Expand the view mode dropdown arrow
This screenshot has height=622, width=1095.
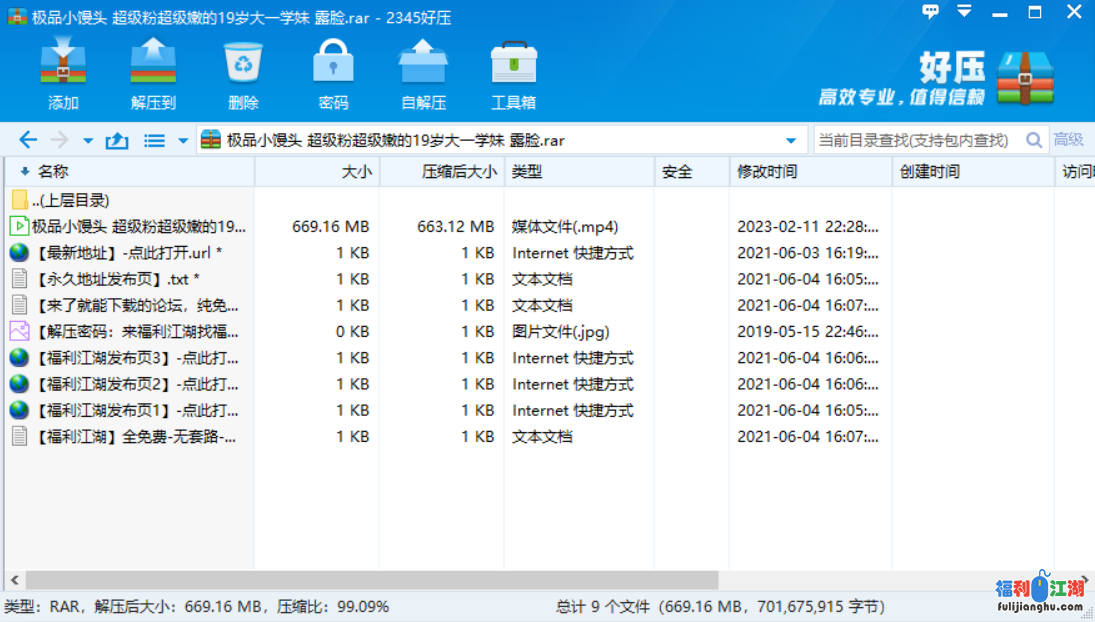click(x=183, y=141)
